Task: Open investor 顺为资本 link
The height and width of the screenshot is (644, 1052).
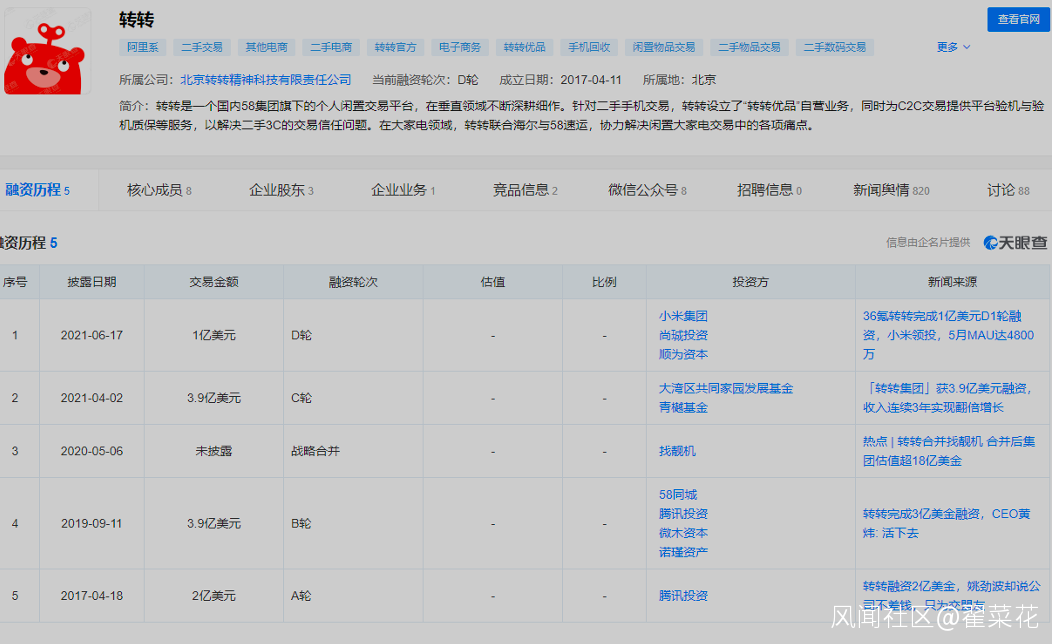Action: click(683, 354)
